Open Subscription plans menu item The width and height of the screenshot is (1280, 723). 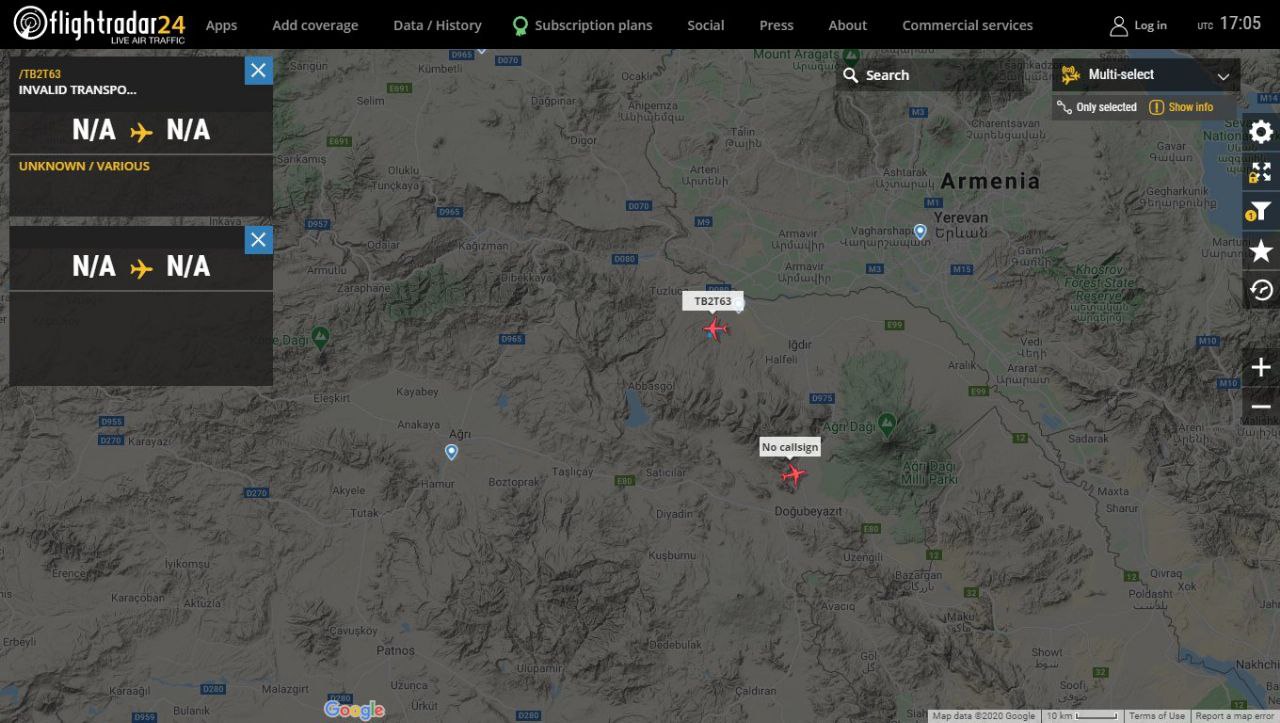[x=582, y=25]
